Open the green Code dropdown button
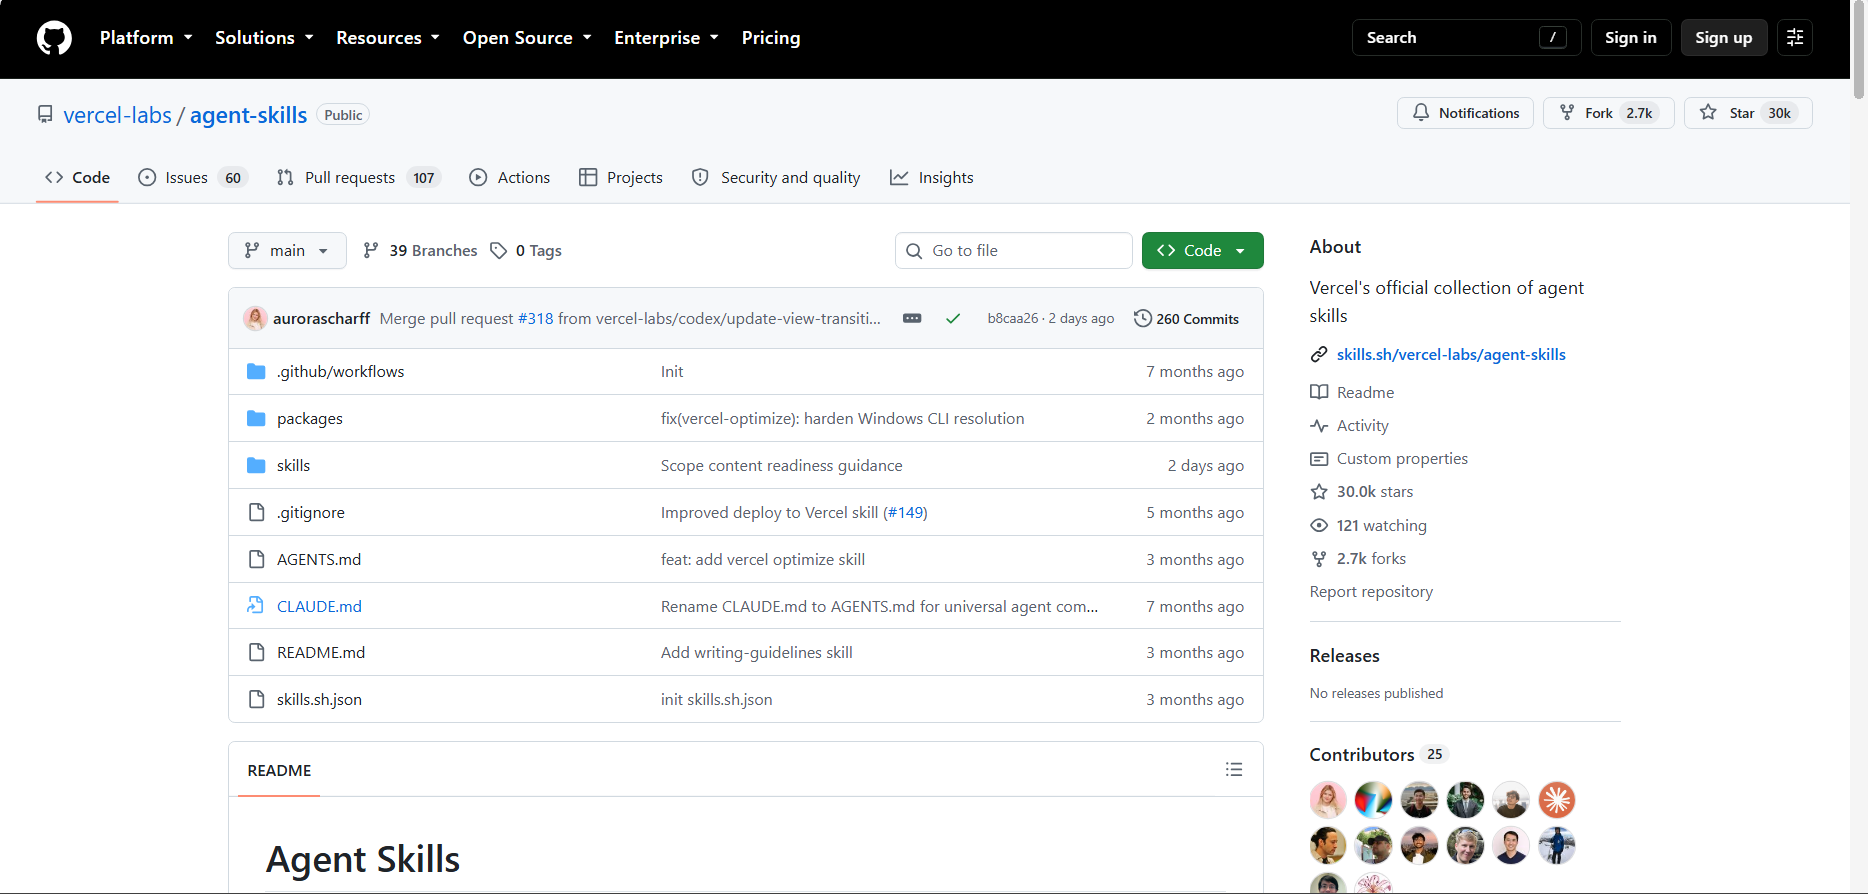 (1202, 251)
